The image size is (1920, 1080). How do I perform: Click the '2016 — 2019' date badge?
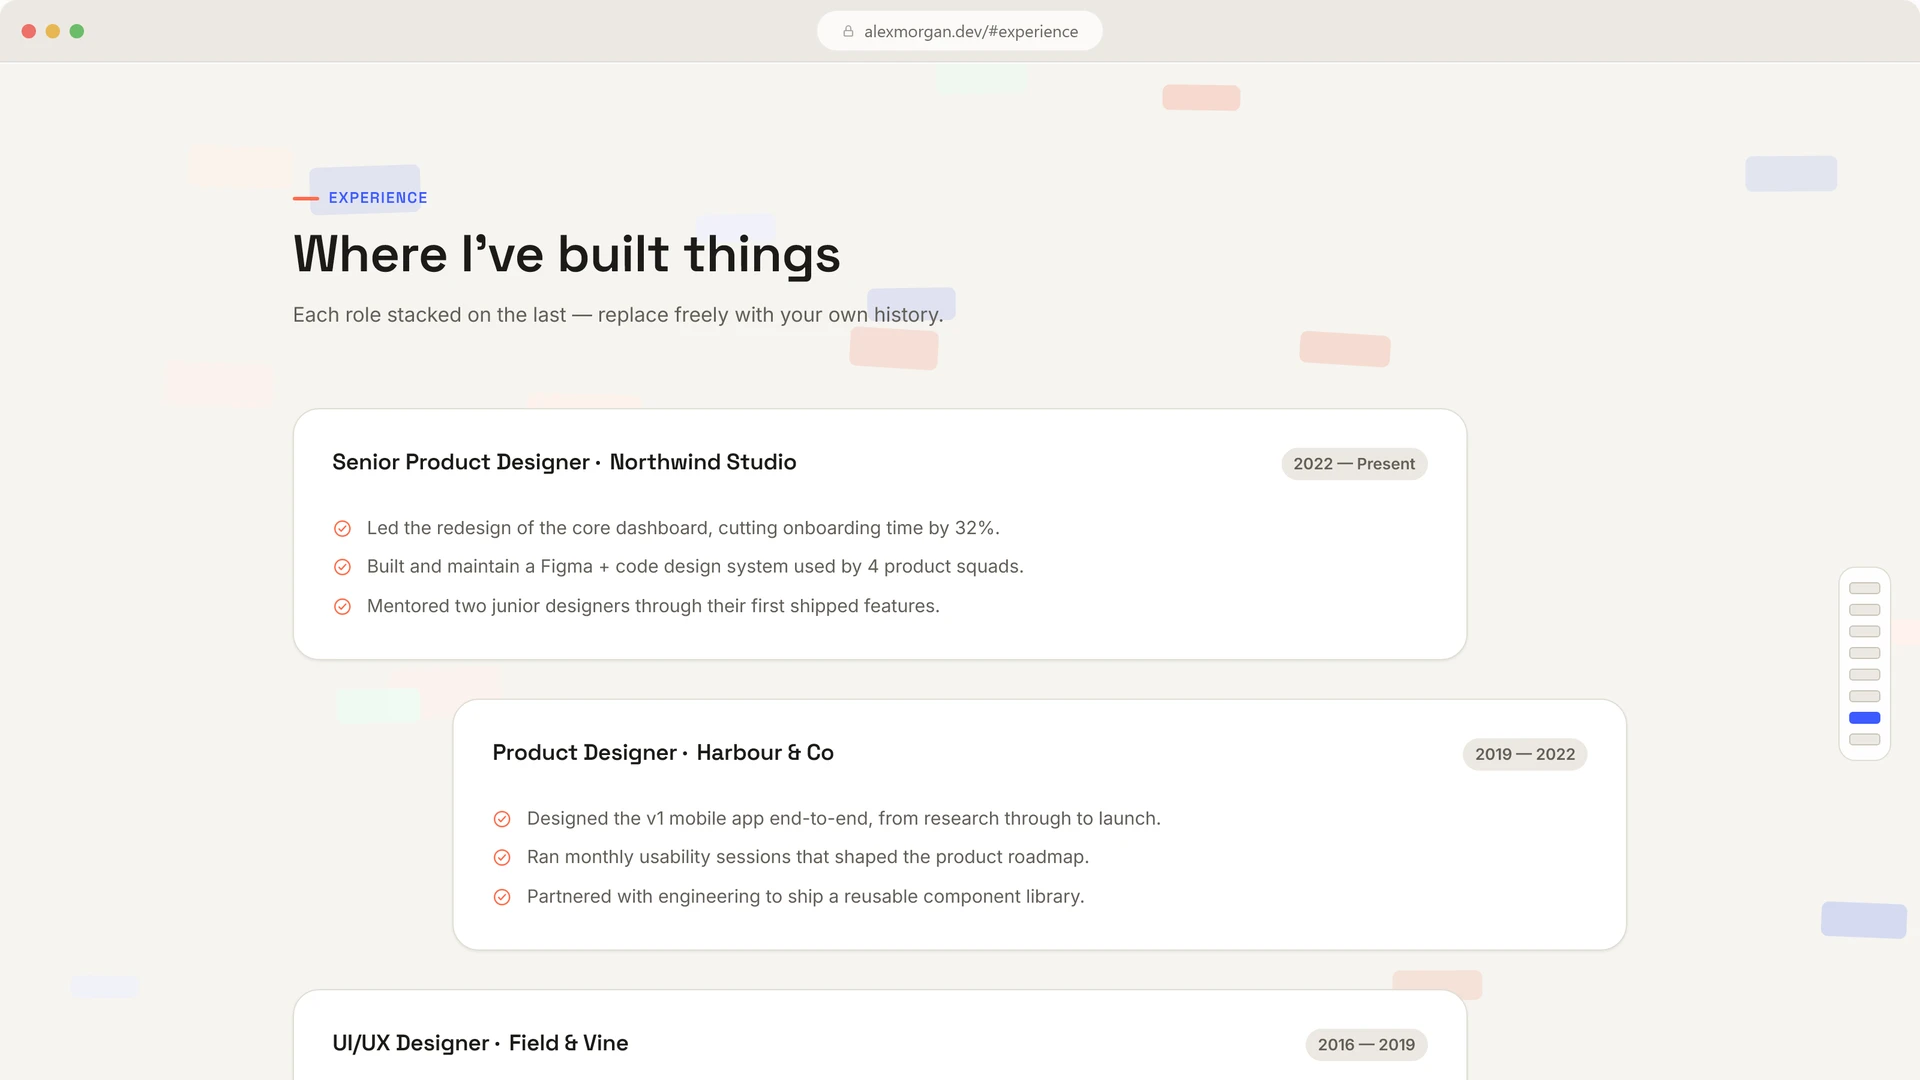(1366, 1045)
